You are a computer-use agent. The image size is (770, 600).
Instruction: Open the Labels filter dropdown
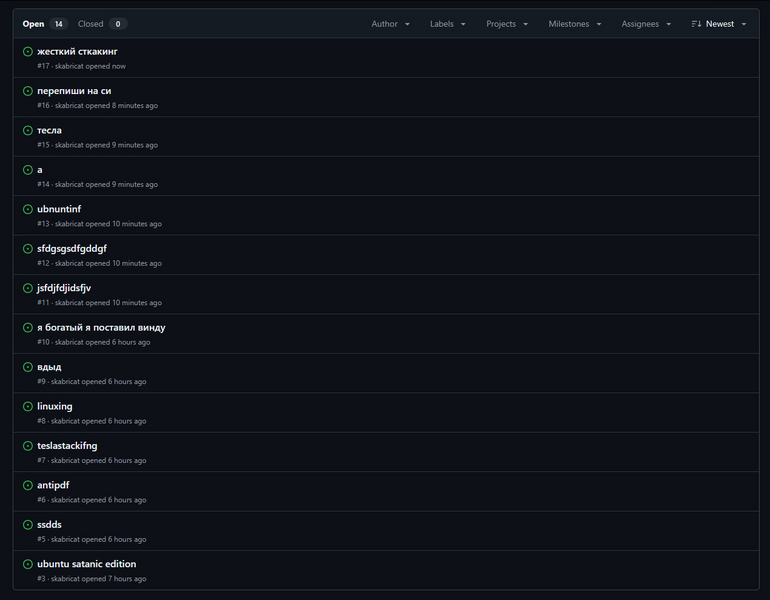coord(448,24)
